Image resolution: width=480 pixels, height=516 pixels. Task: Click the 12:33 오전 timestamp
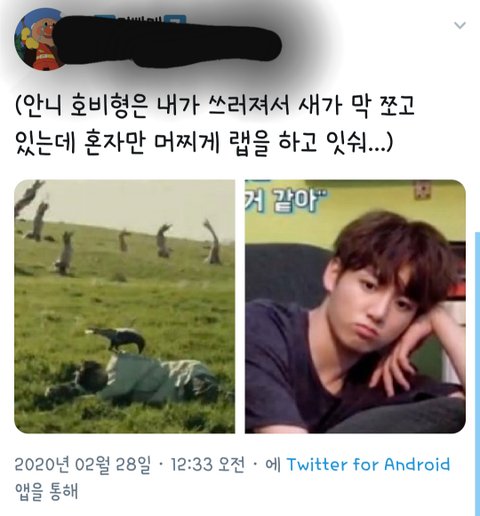[x=208, y=465]
